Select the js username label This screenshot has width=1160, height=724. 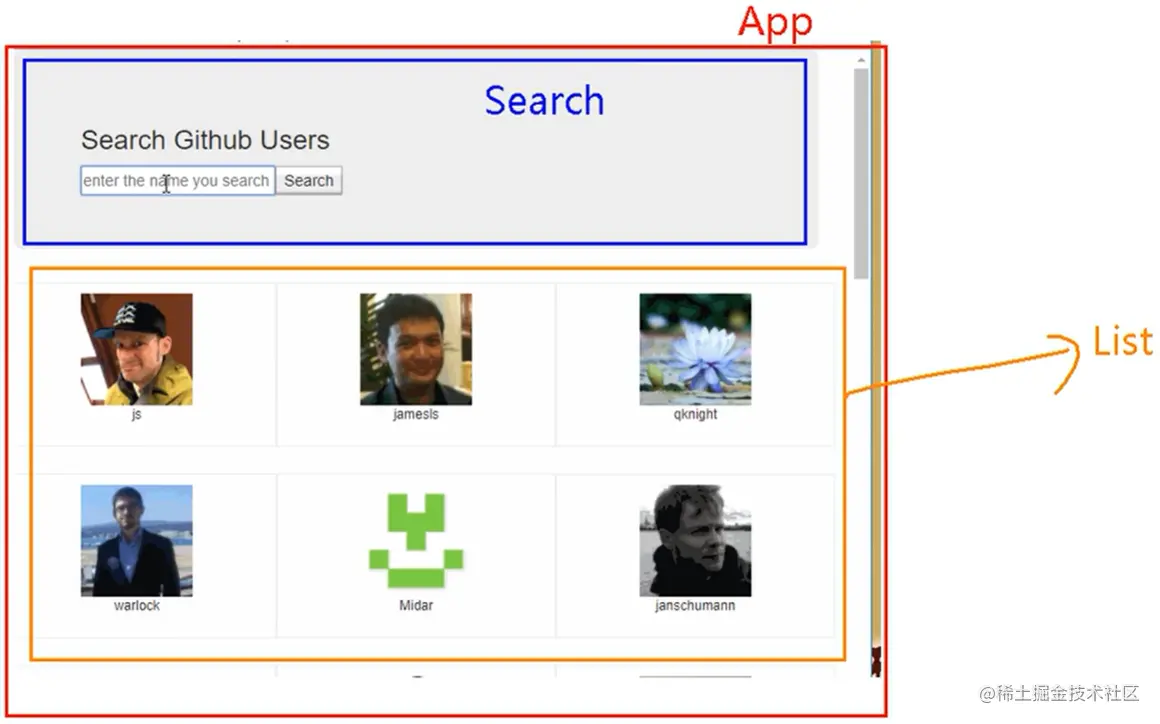pyautogui.click(x=137, y=414)
